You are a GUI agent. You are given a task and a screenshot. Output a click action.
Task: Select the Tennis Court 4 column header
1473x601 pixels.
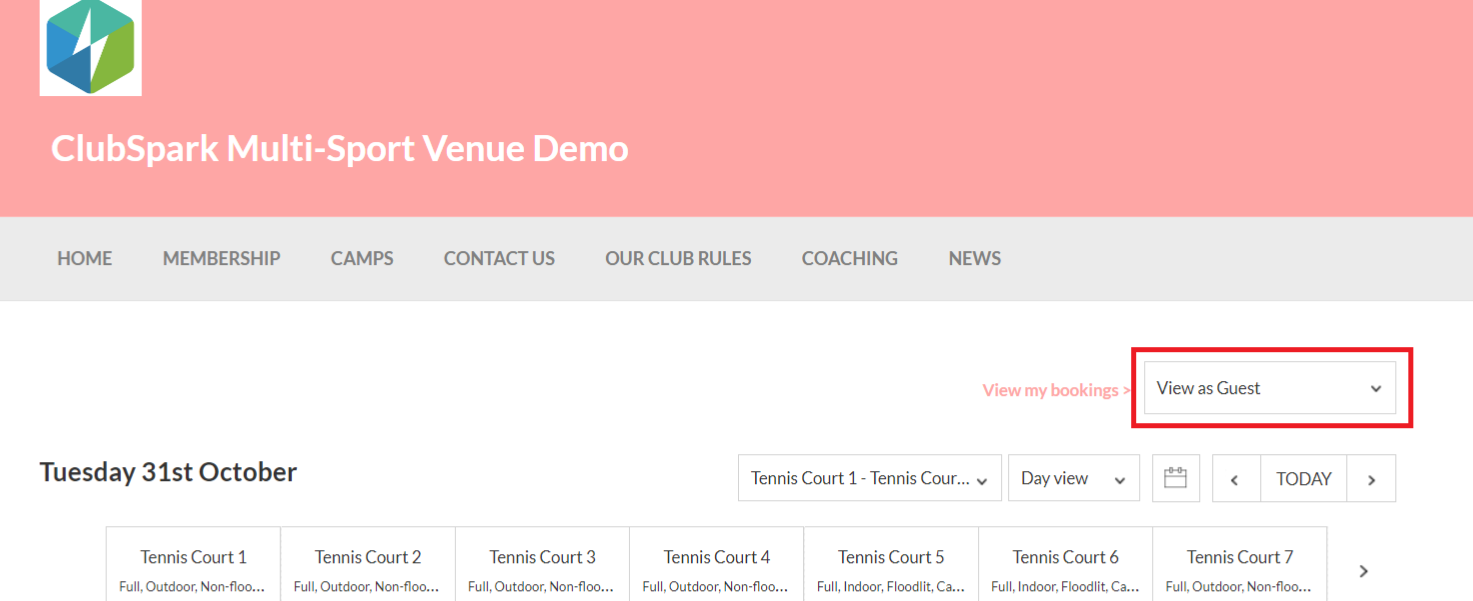coord(717,564)
